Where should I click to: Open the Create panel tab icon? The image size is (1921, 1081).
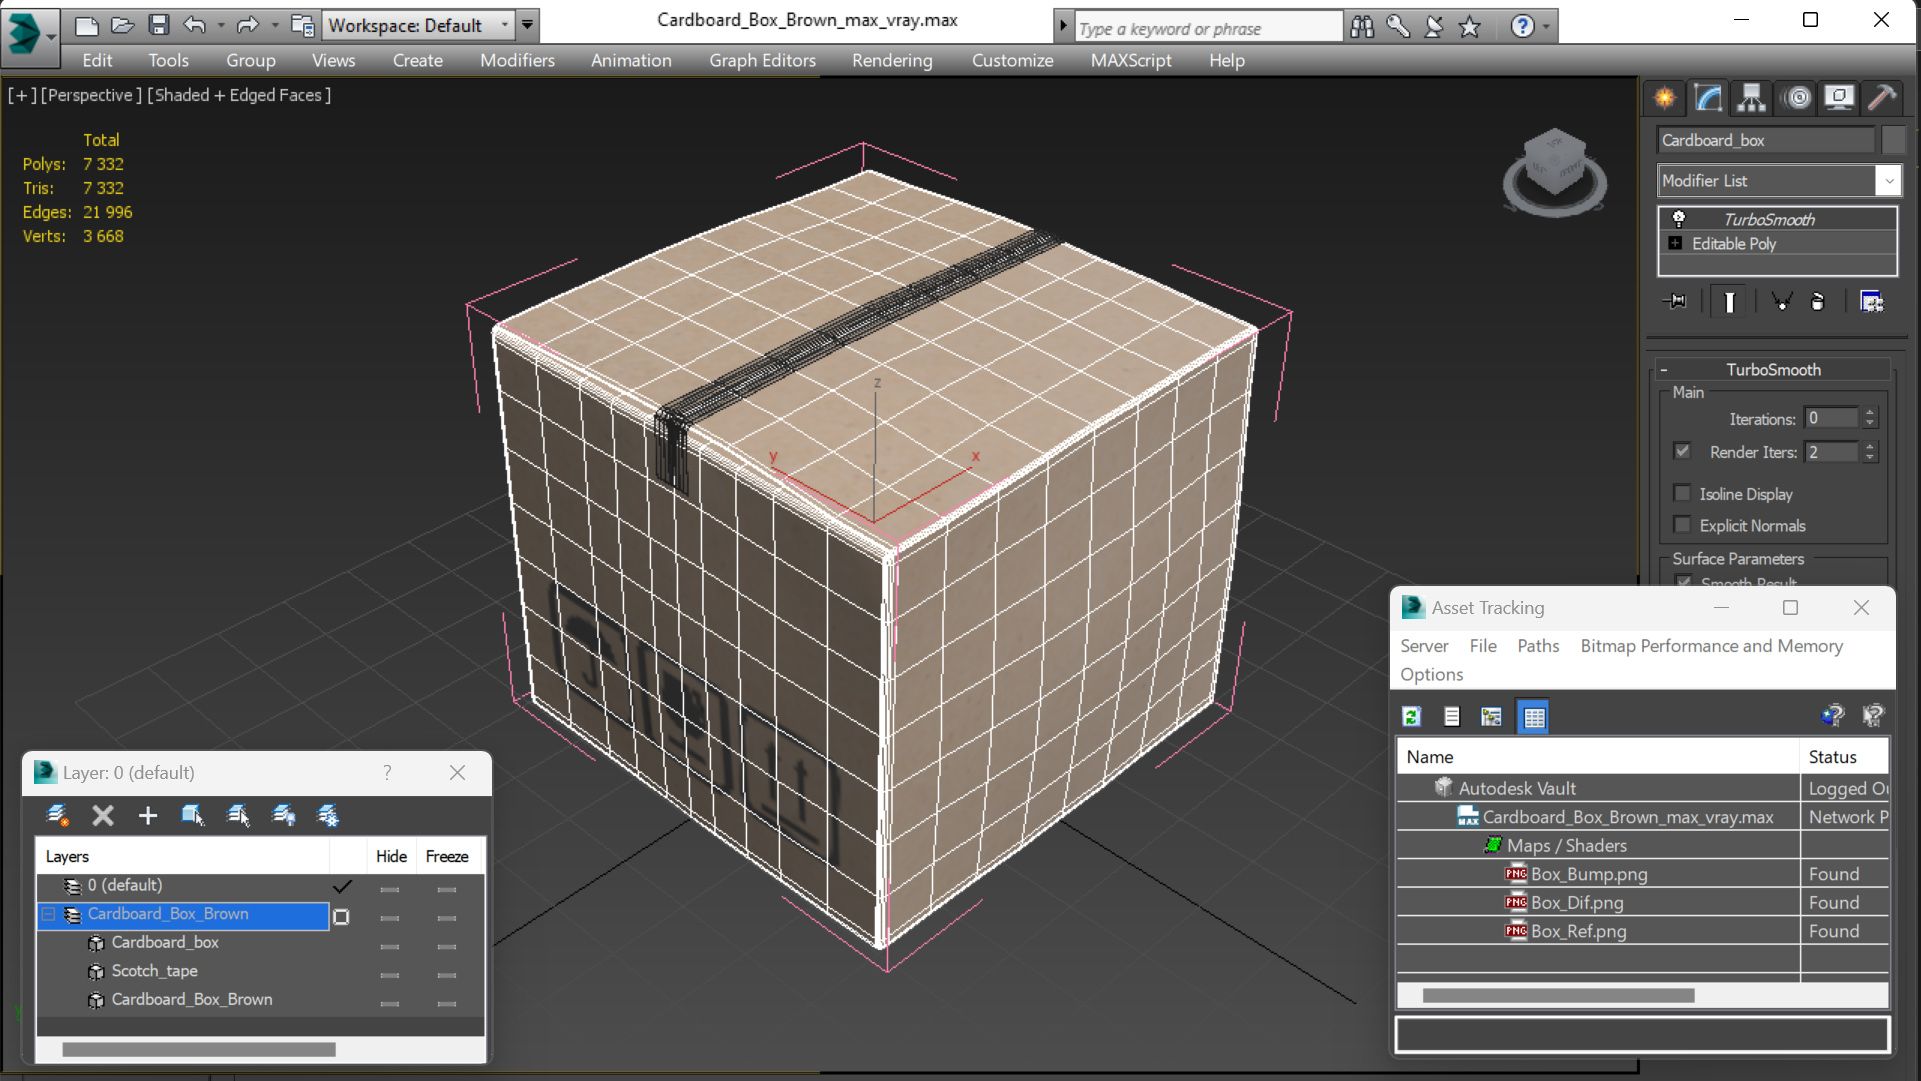click(1665, 98)
